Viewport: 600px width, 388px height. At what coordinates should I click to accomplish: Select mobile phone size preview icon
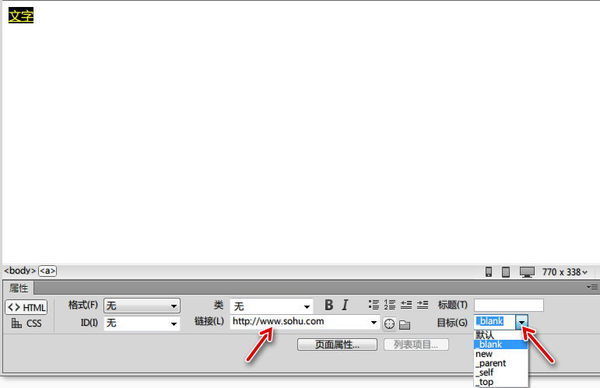[489, 272]
